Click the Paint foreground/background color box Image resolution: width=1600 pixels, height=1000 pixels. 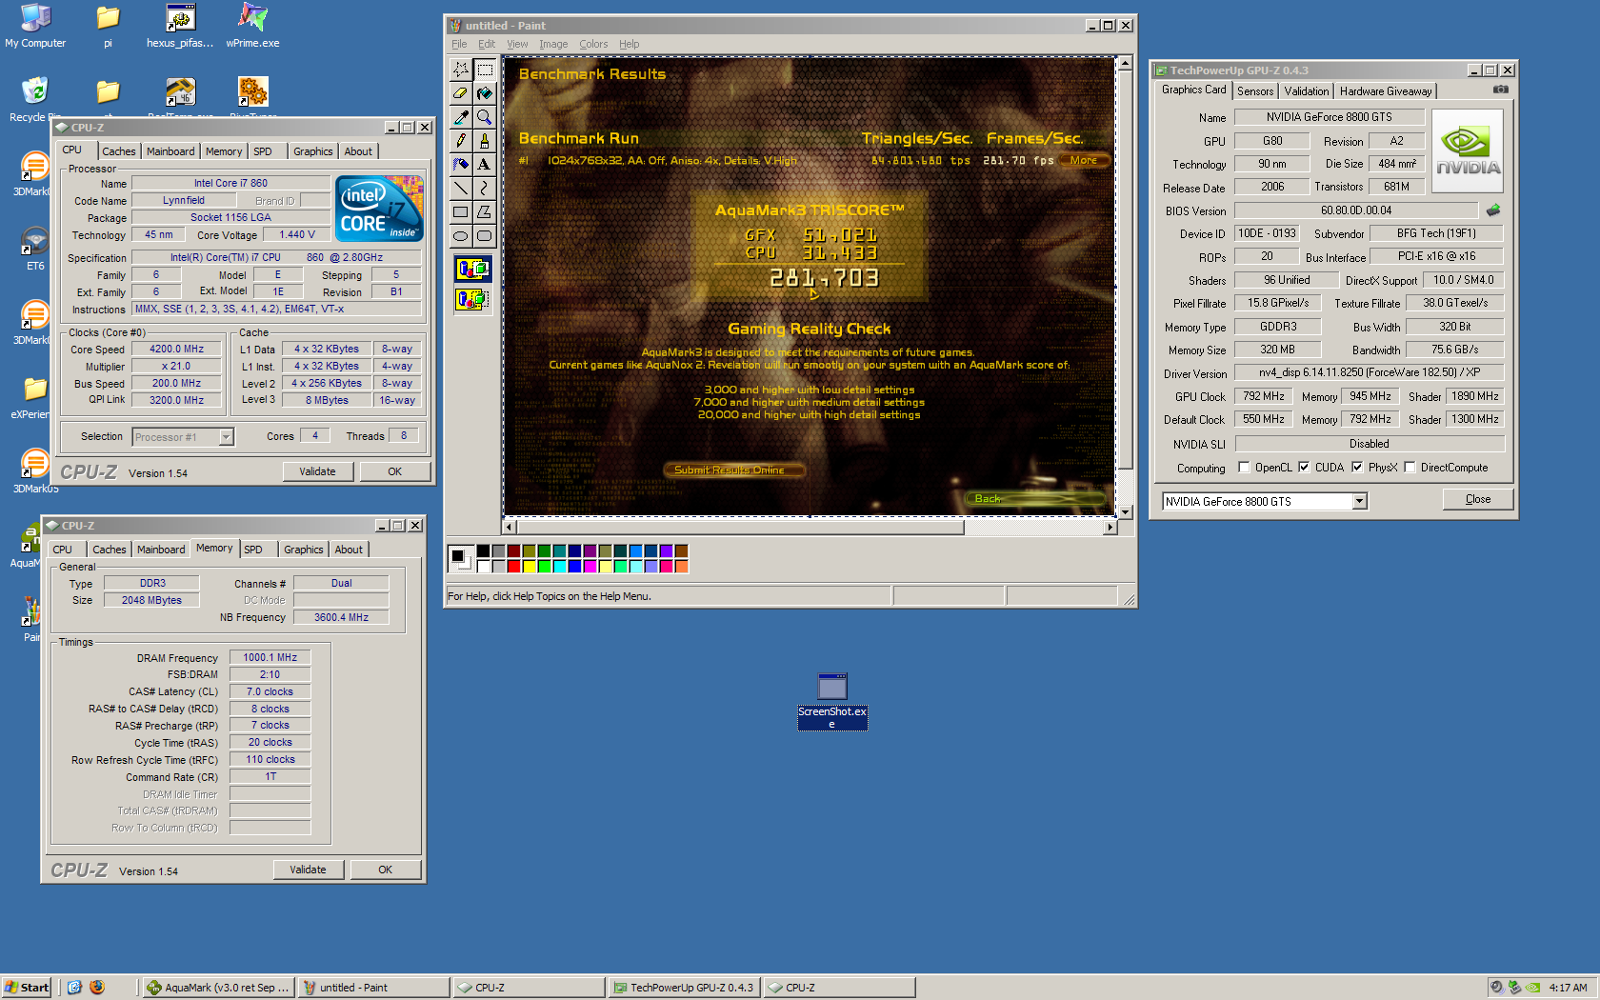click(460, 559)
